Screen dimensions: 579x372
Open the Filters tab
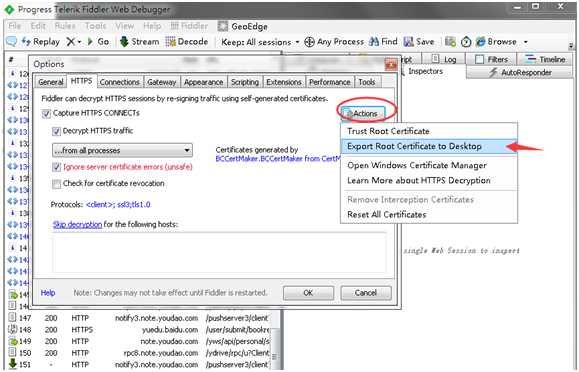[491, 59]
